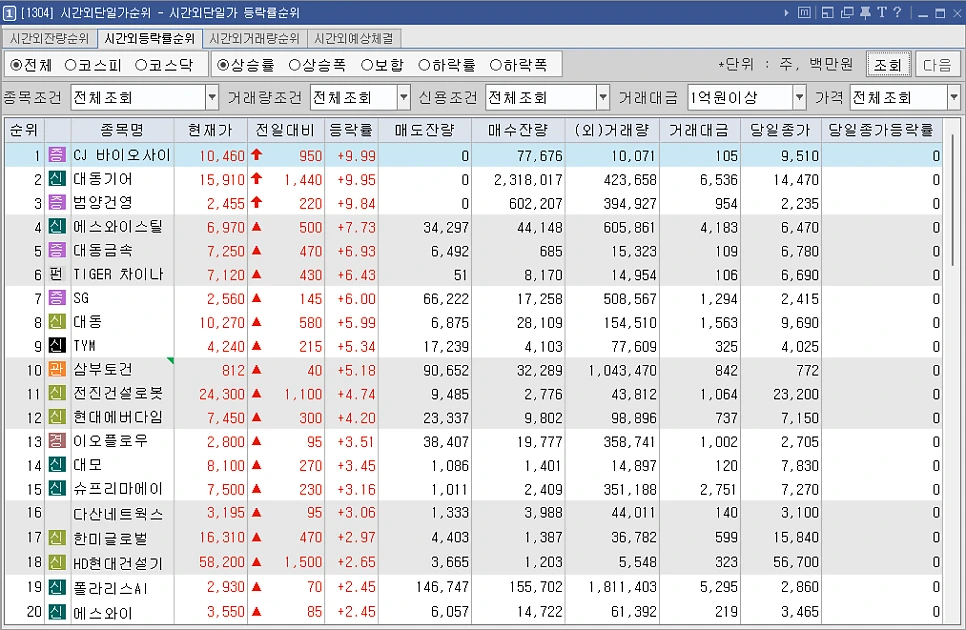
Task: Open the 가격 dropdown
Action: click(954, 97)
